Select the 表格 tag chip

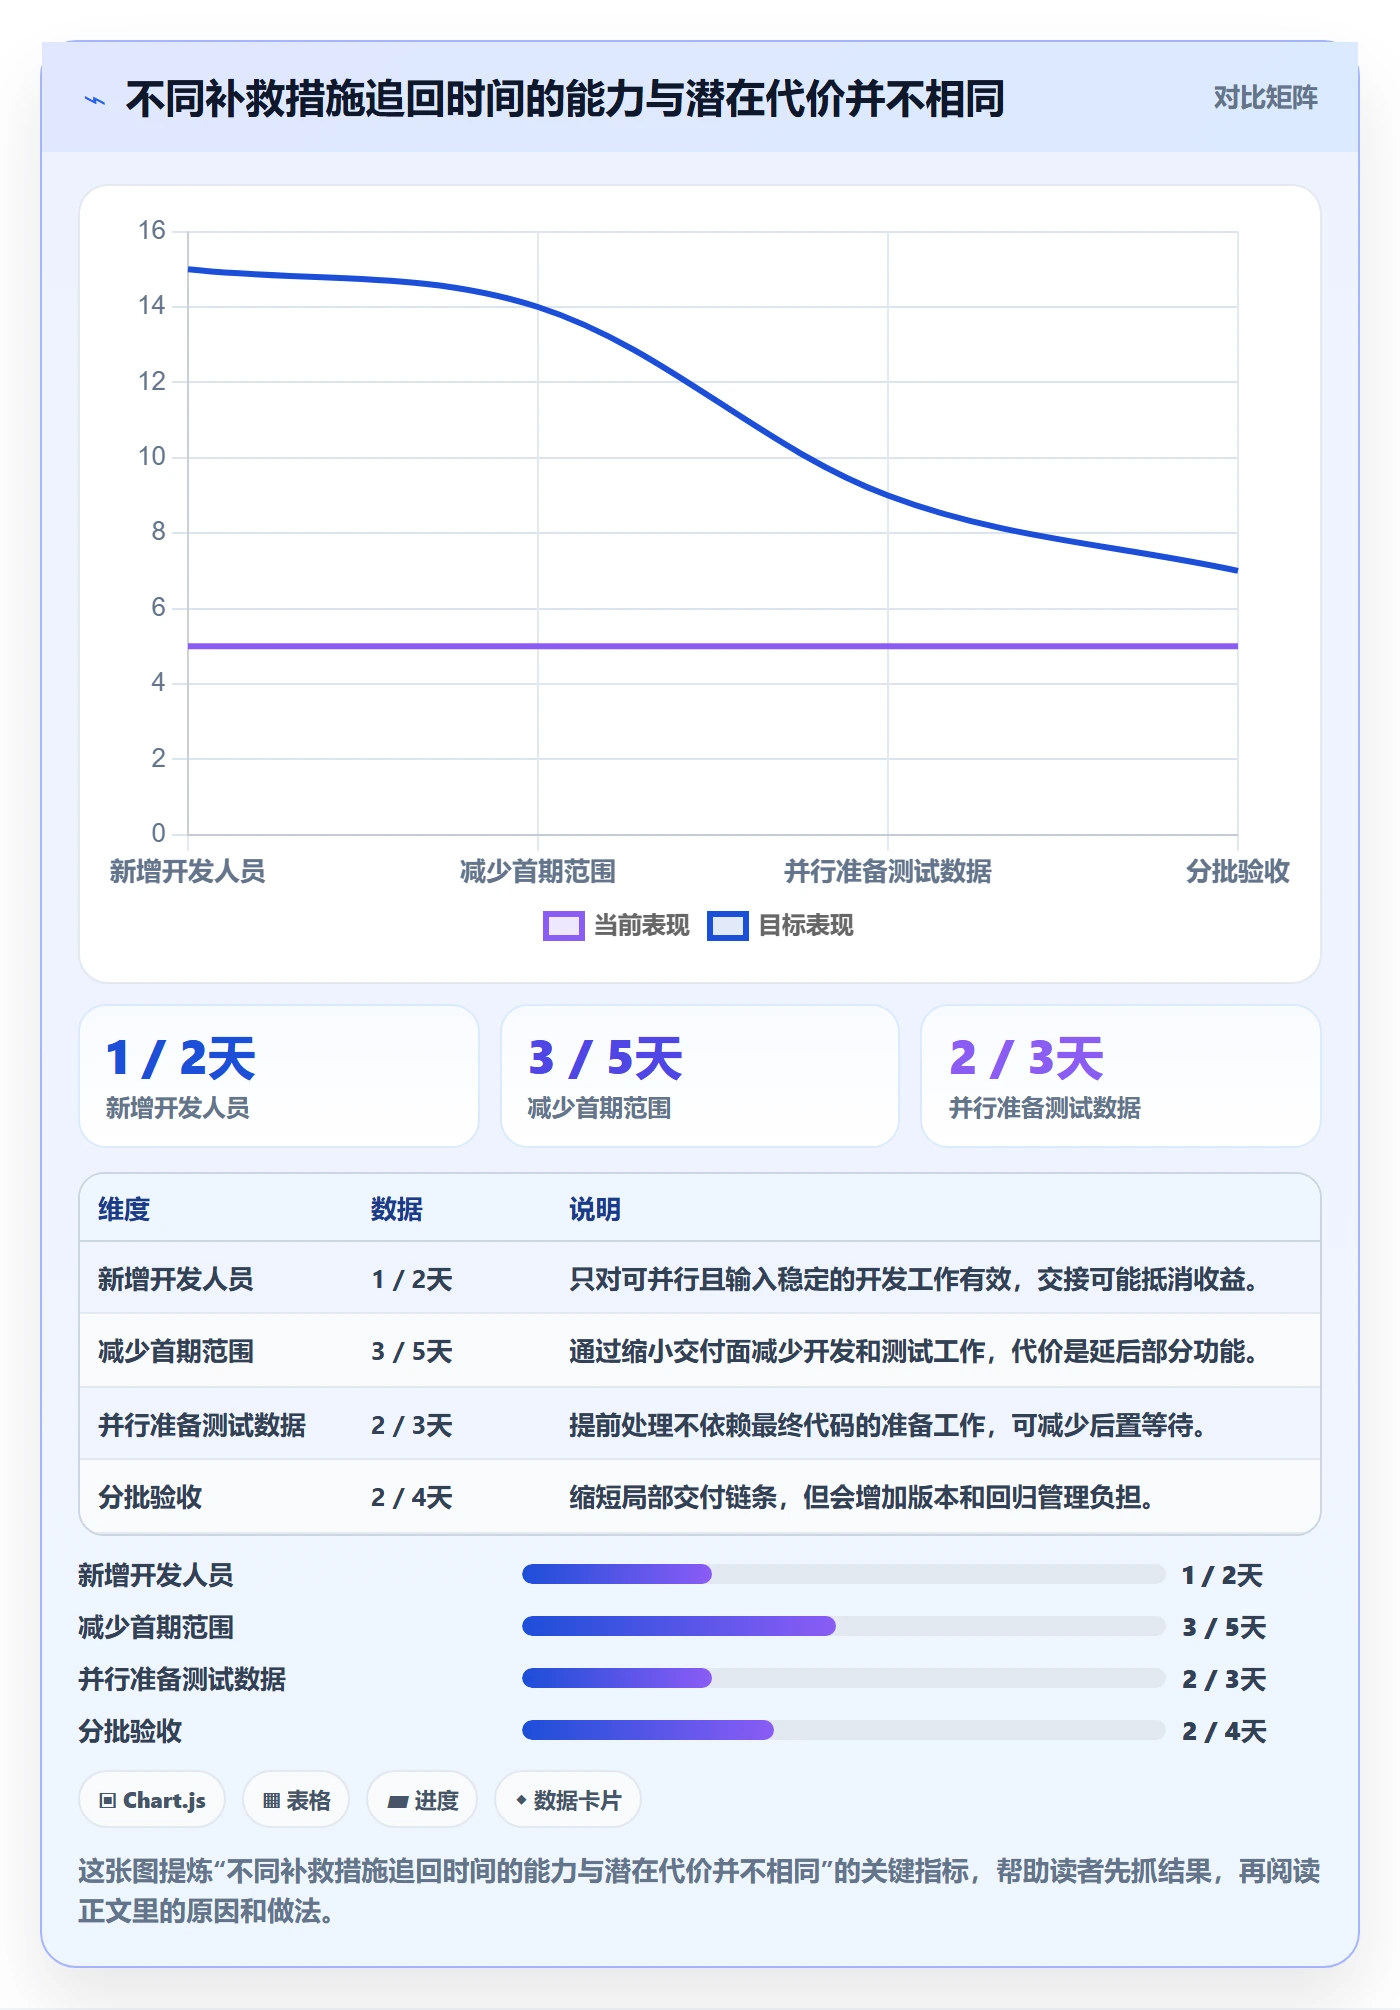click(x=296, y=1800)
